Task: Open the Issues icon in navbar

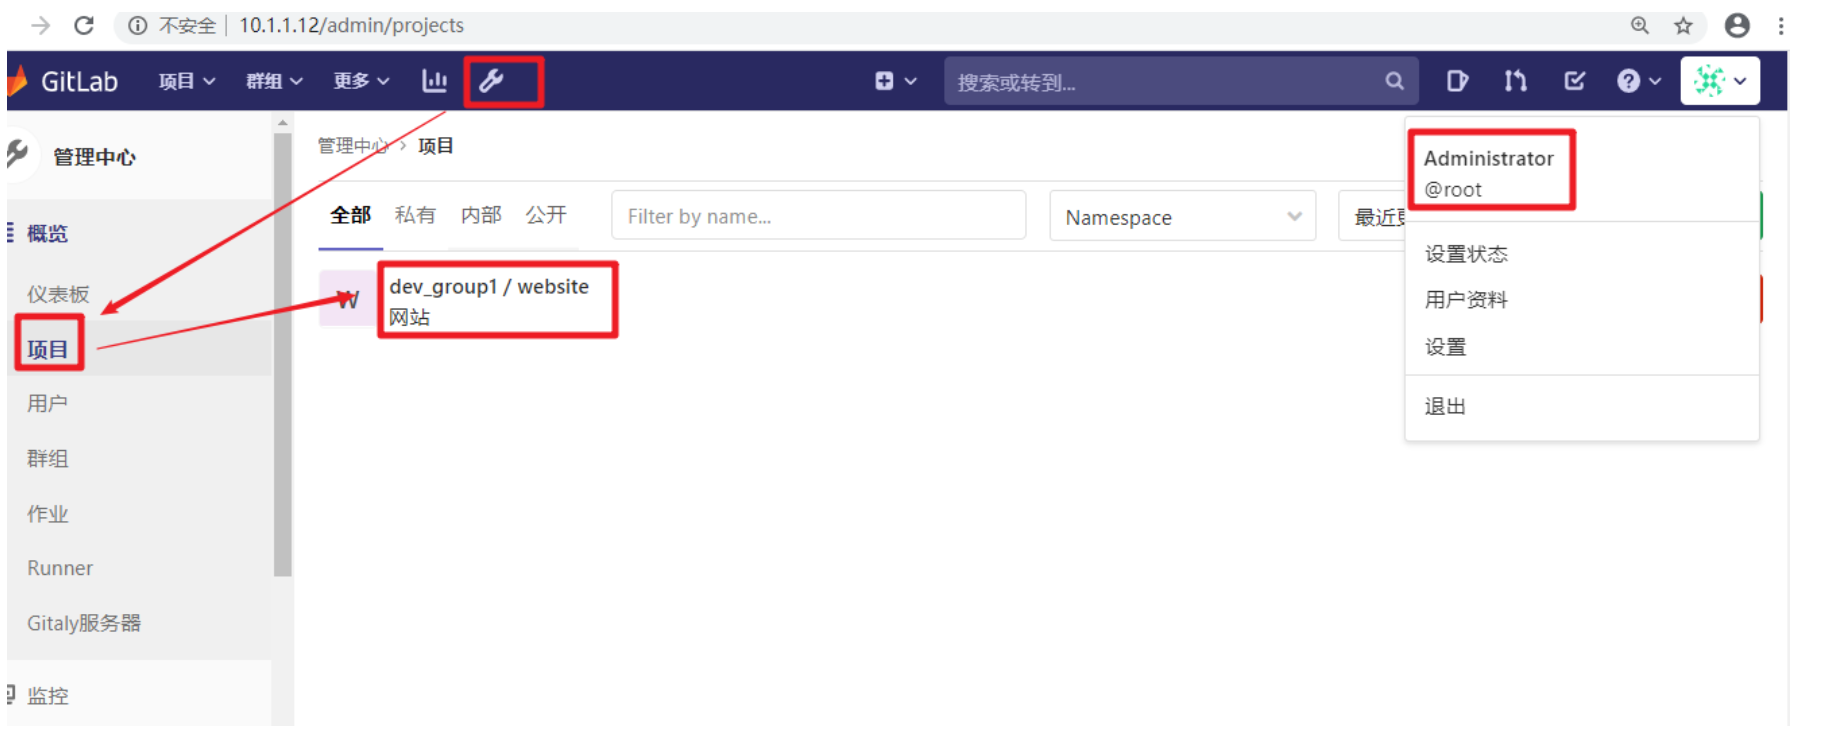Action: 1457,81
